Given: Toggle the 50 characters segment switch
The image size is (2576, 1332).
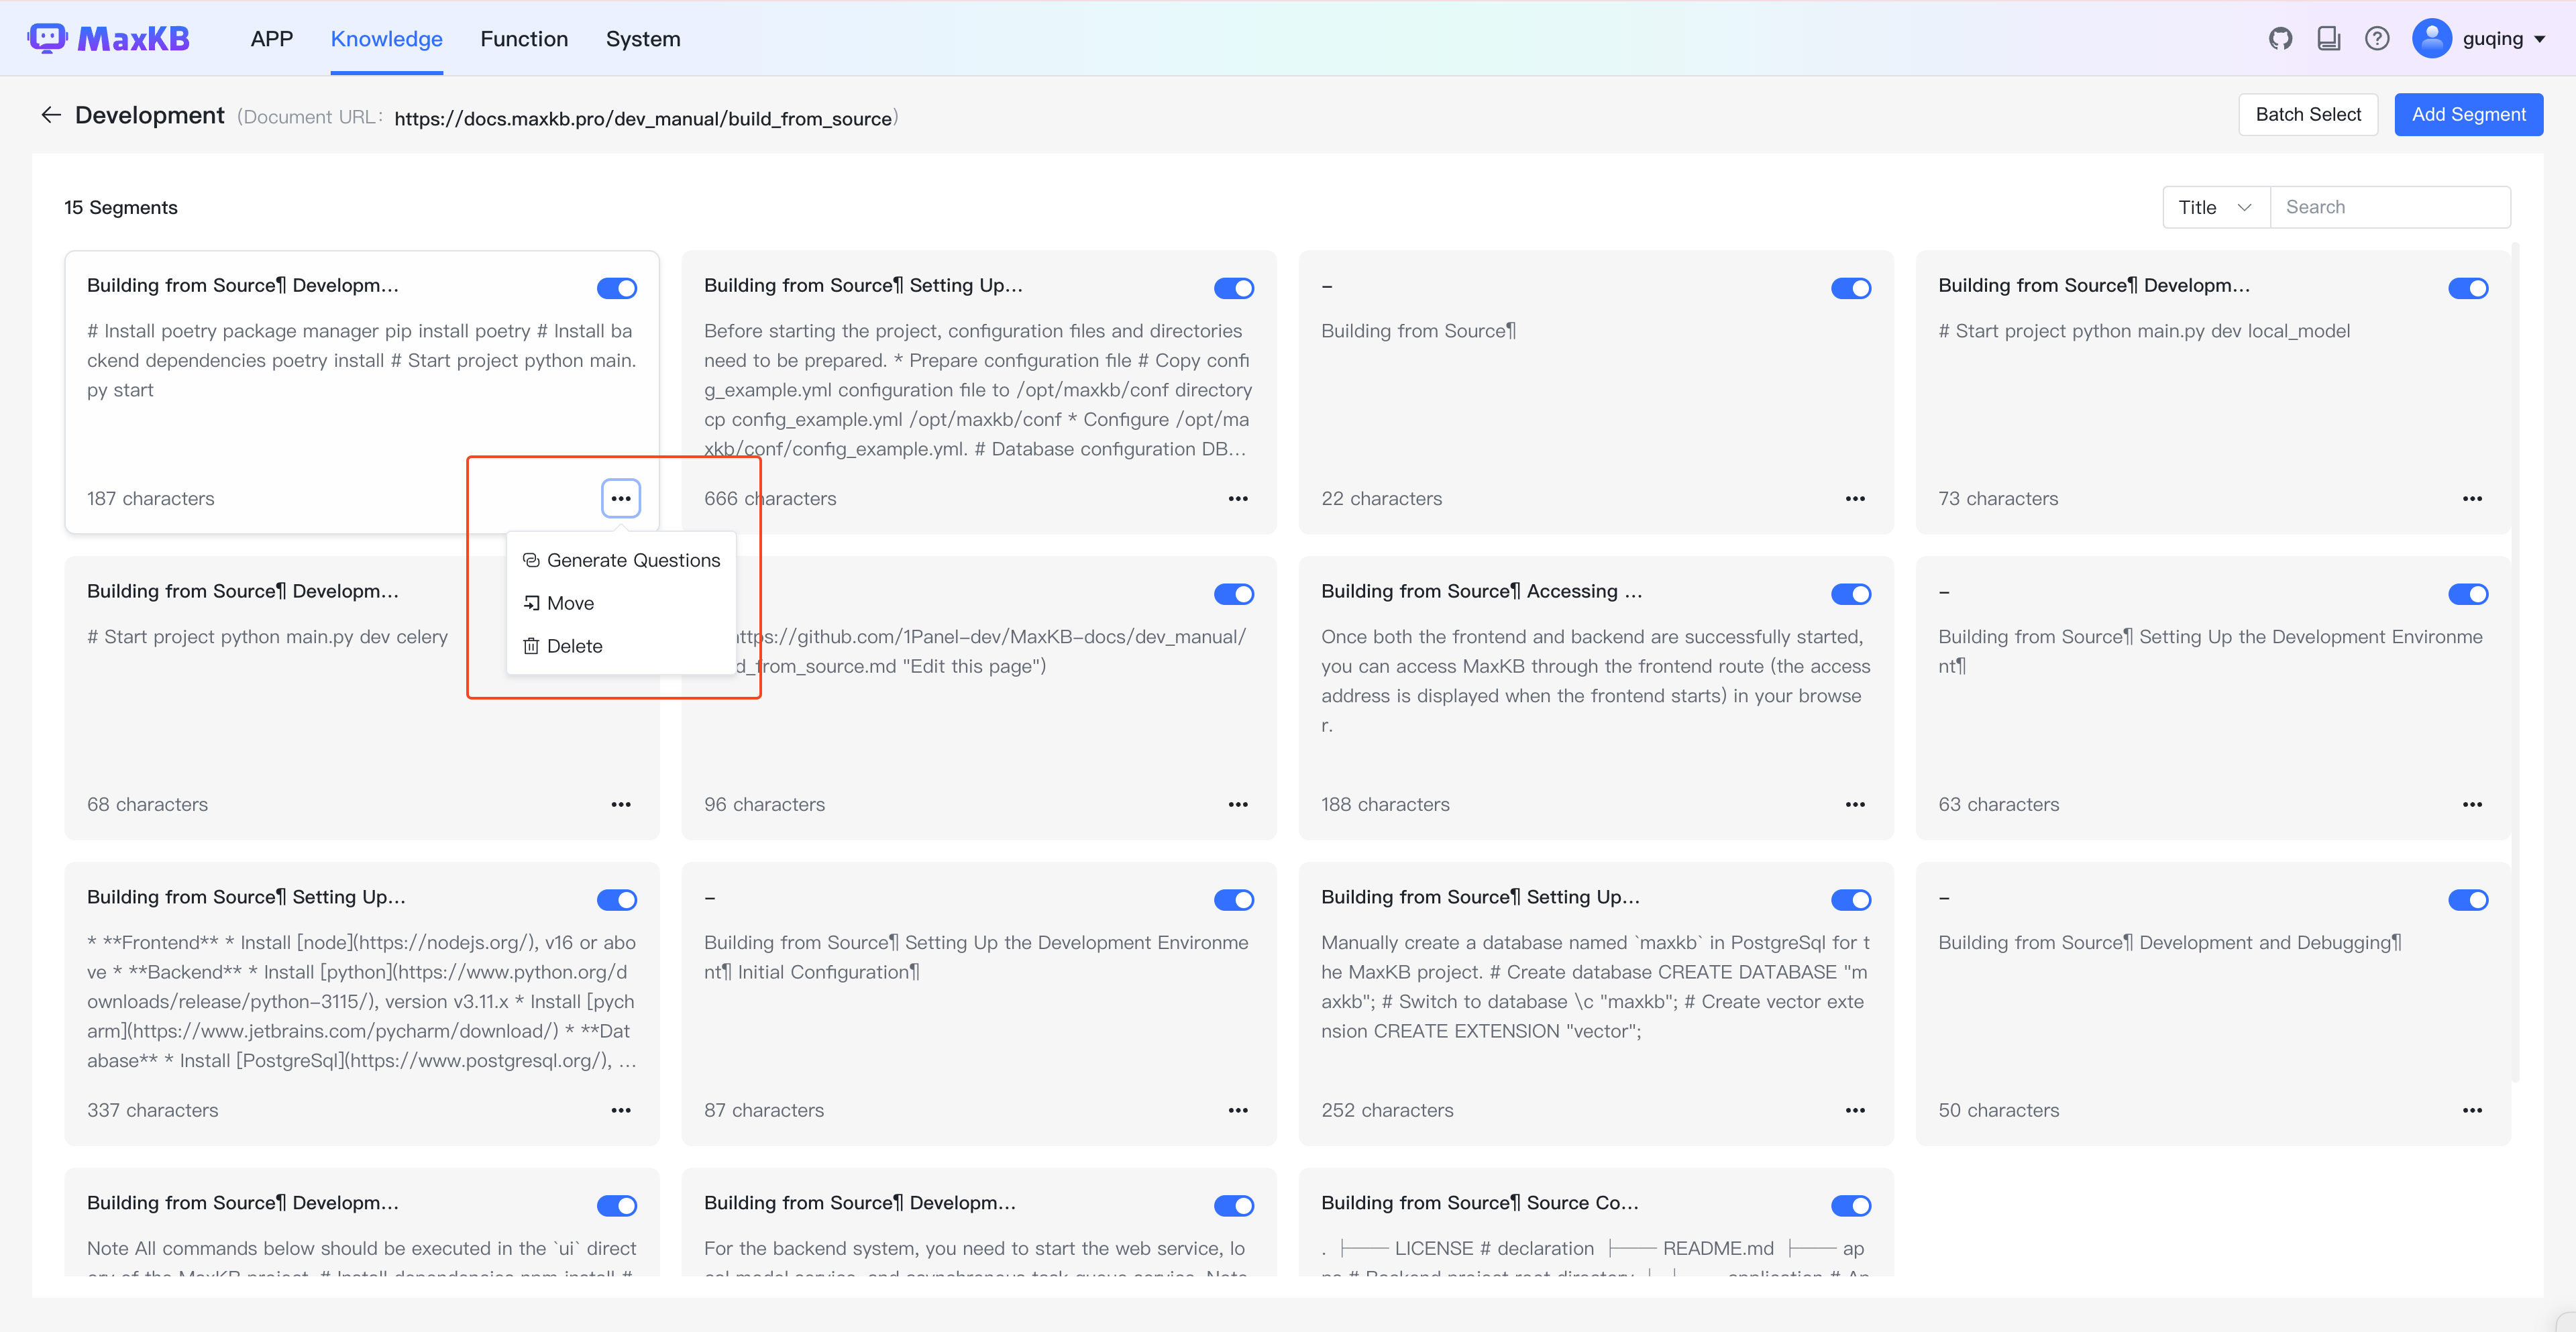Looking at the screenshot, I should [2468, 900].
